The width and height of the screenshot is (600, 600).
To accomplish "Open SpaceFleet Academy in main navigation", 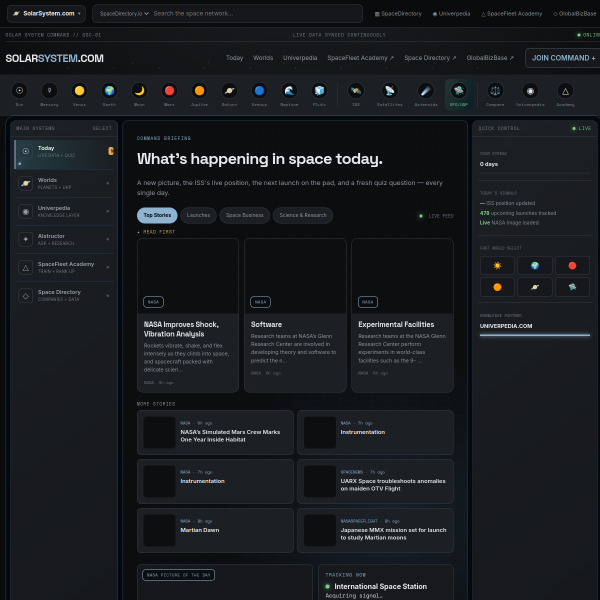I will [x=360, y=58].
